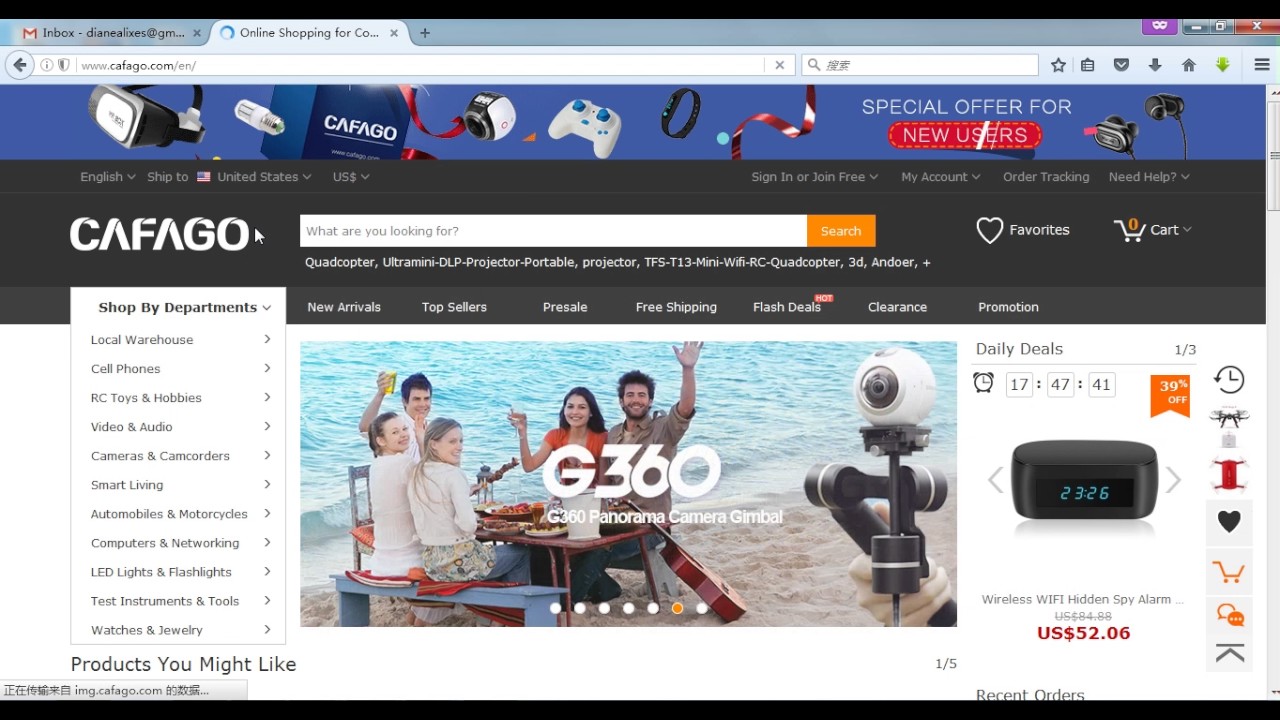Select the first carousel slide dot
The height and width of the screenshot is (720, 1280).
click(555, 608)
